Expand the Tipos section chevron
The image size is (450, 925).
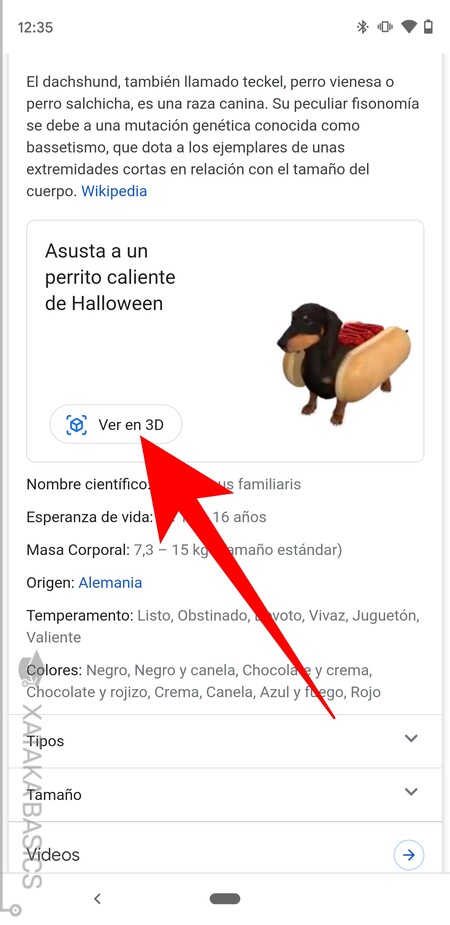point(411,739)
